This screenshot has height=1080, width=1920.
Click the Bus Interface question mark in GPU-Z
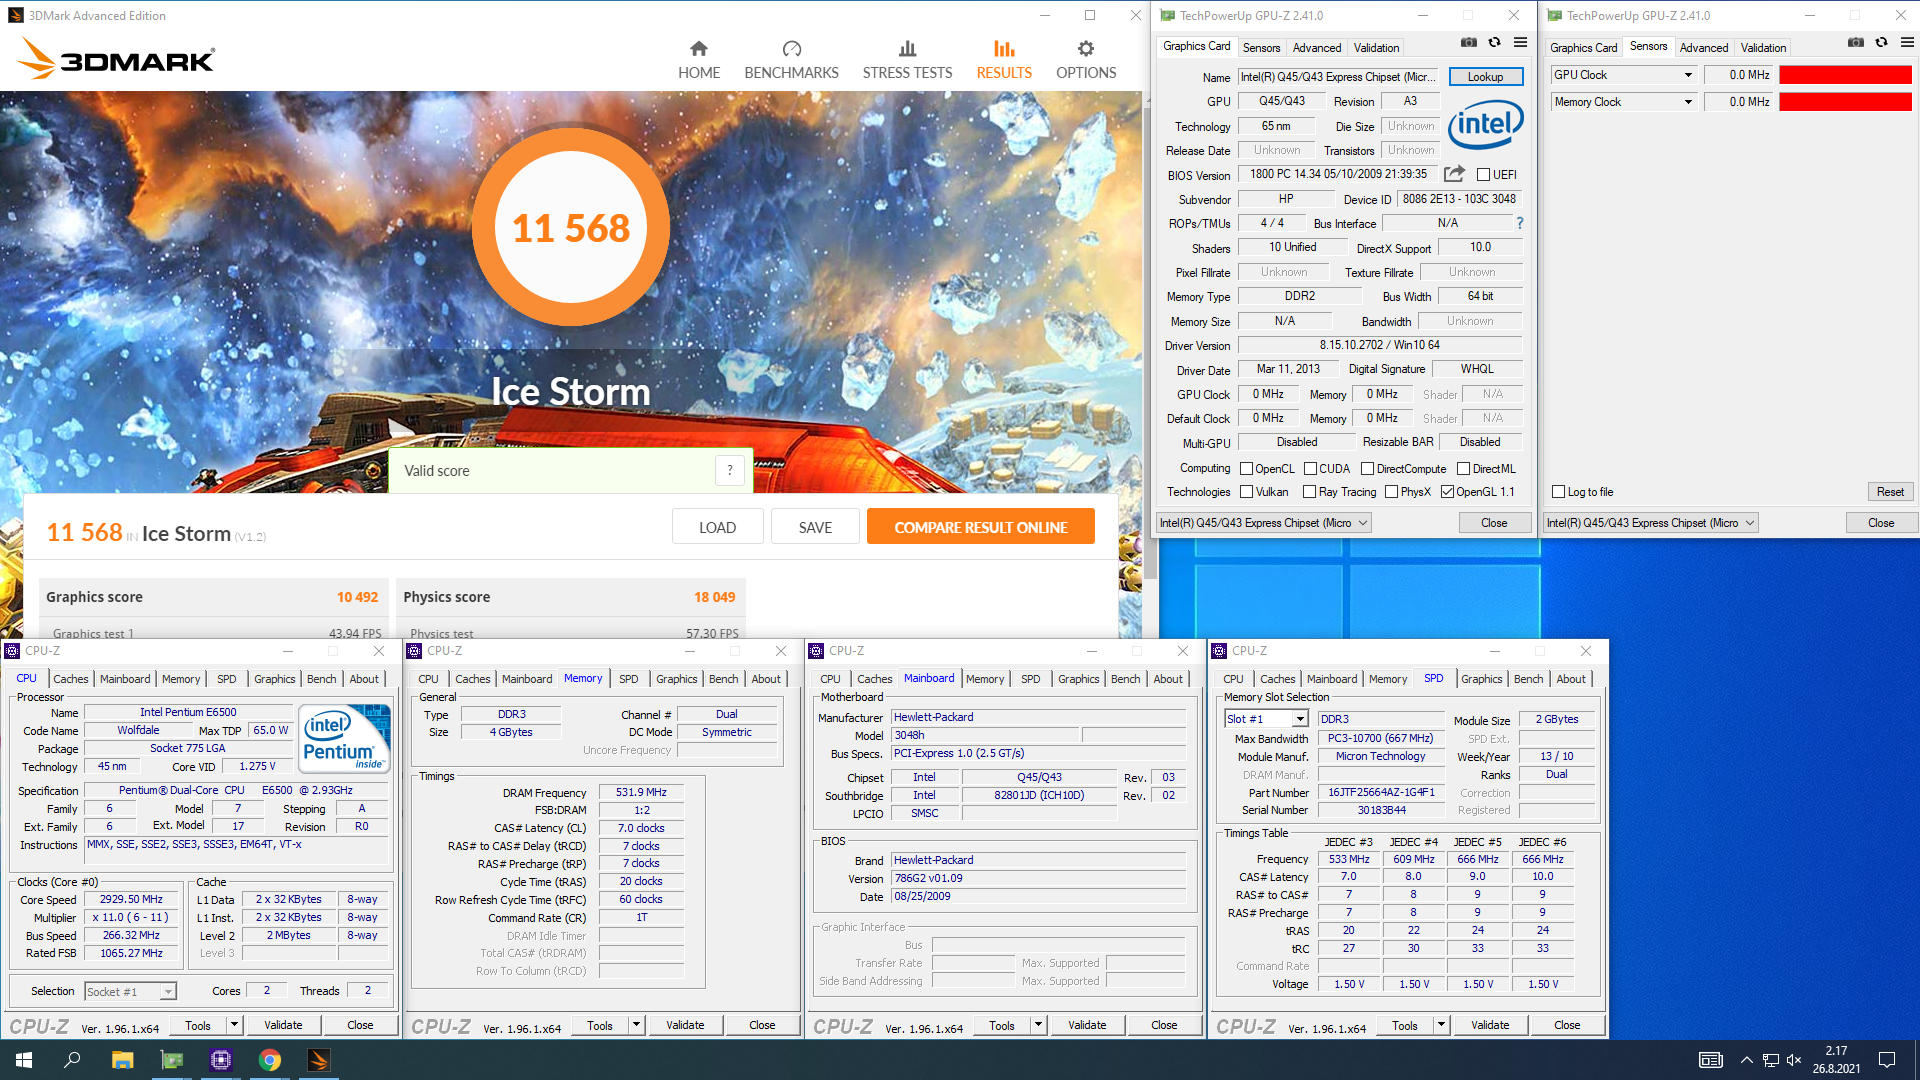1520,223
